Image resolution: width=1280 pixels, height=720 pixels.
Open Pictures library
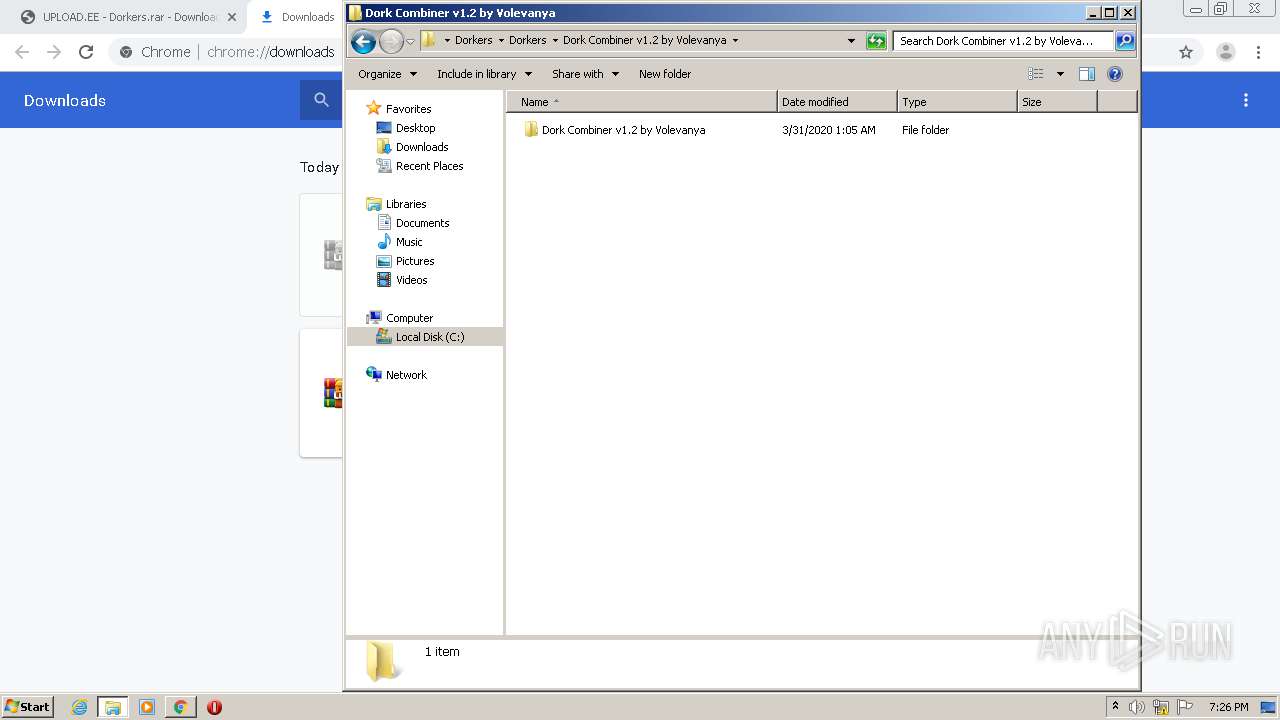pyautogui.click(x=405, y=261)
